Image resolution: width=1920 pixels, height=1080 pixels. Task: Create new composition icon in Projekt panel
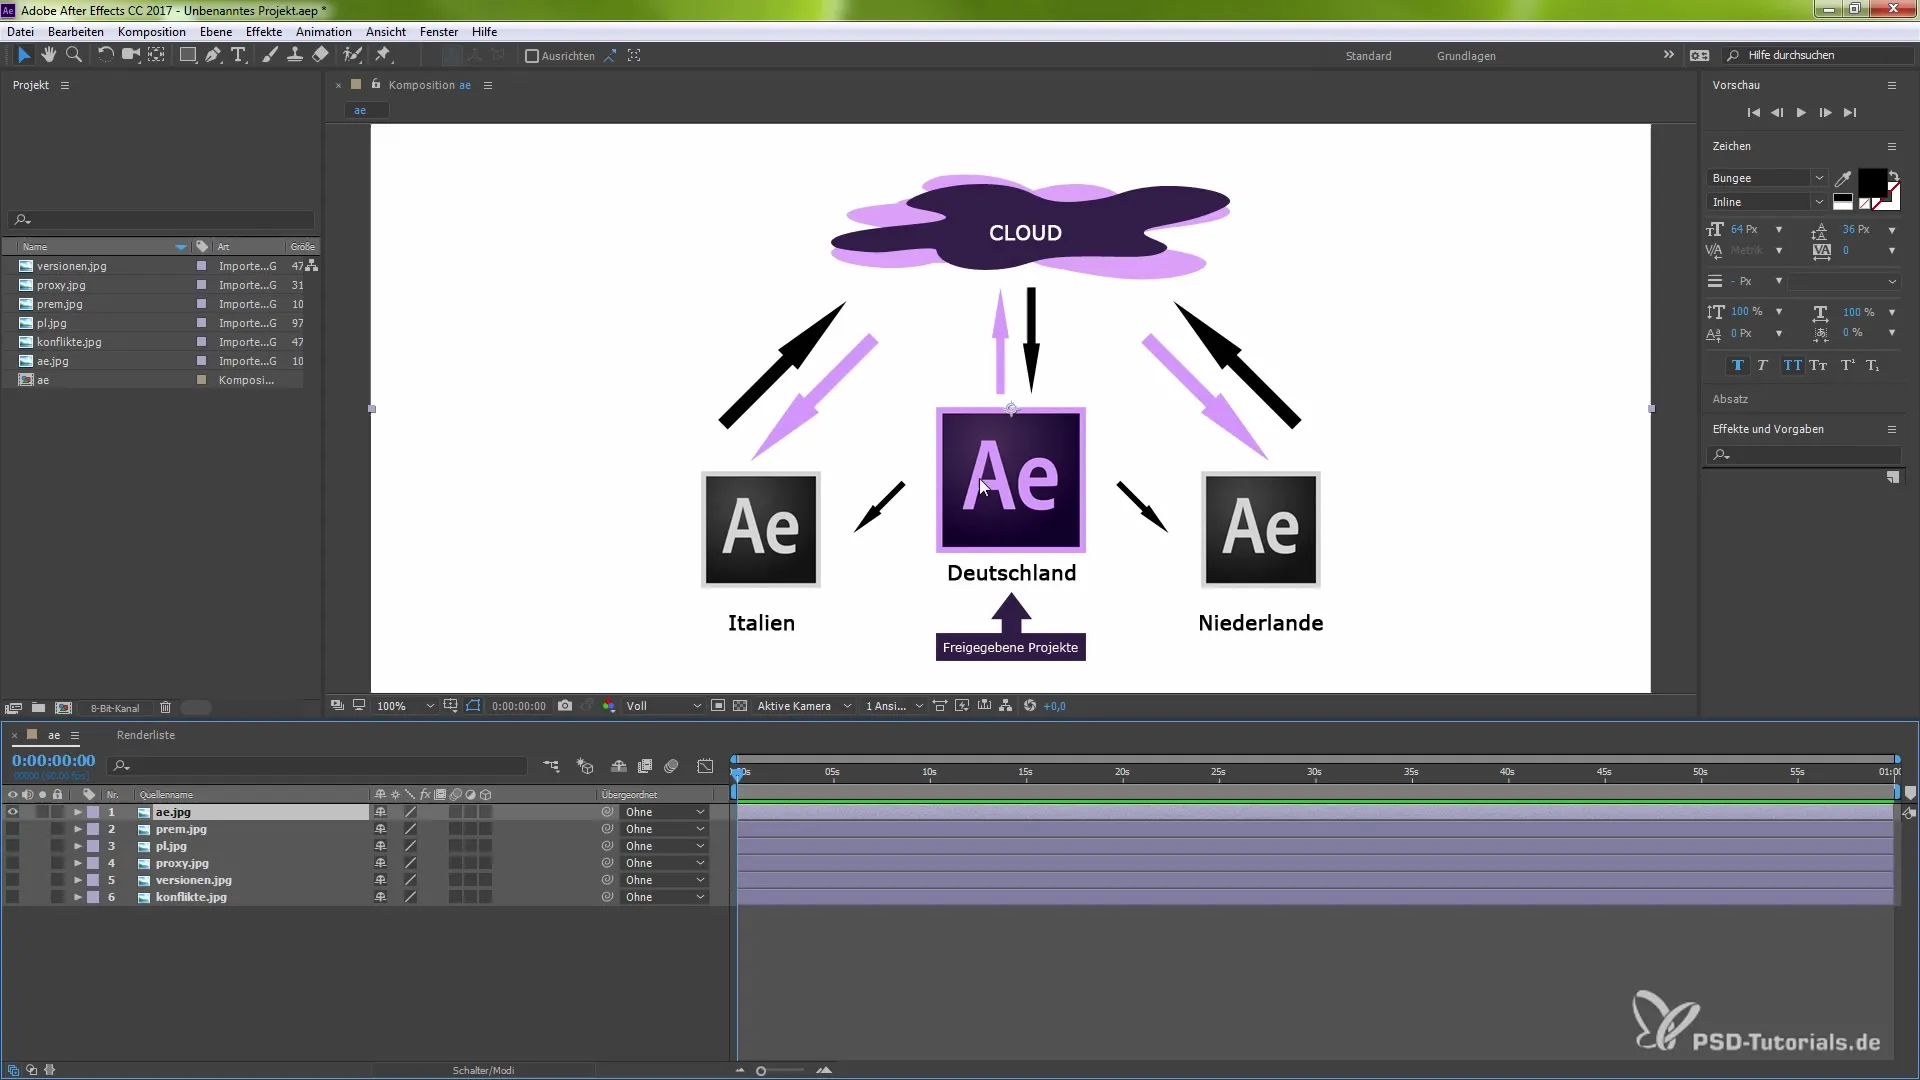[64, 708]
